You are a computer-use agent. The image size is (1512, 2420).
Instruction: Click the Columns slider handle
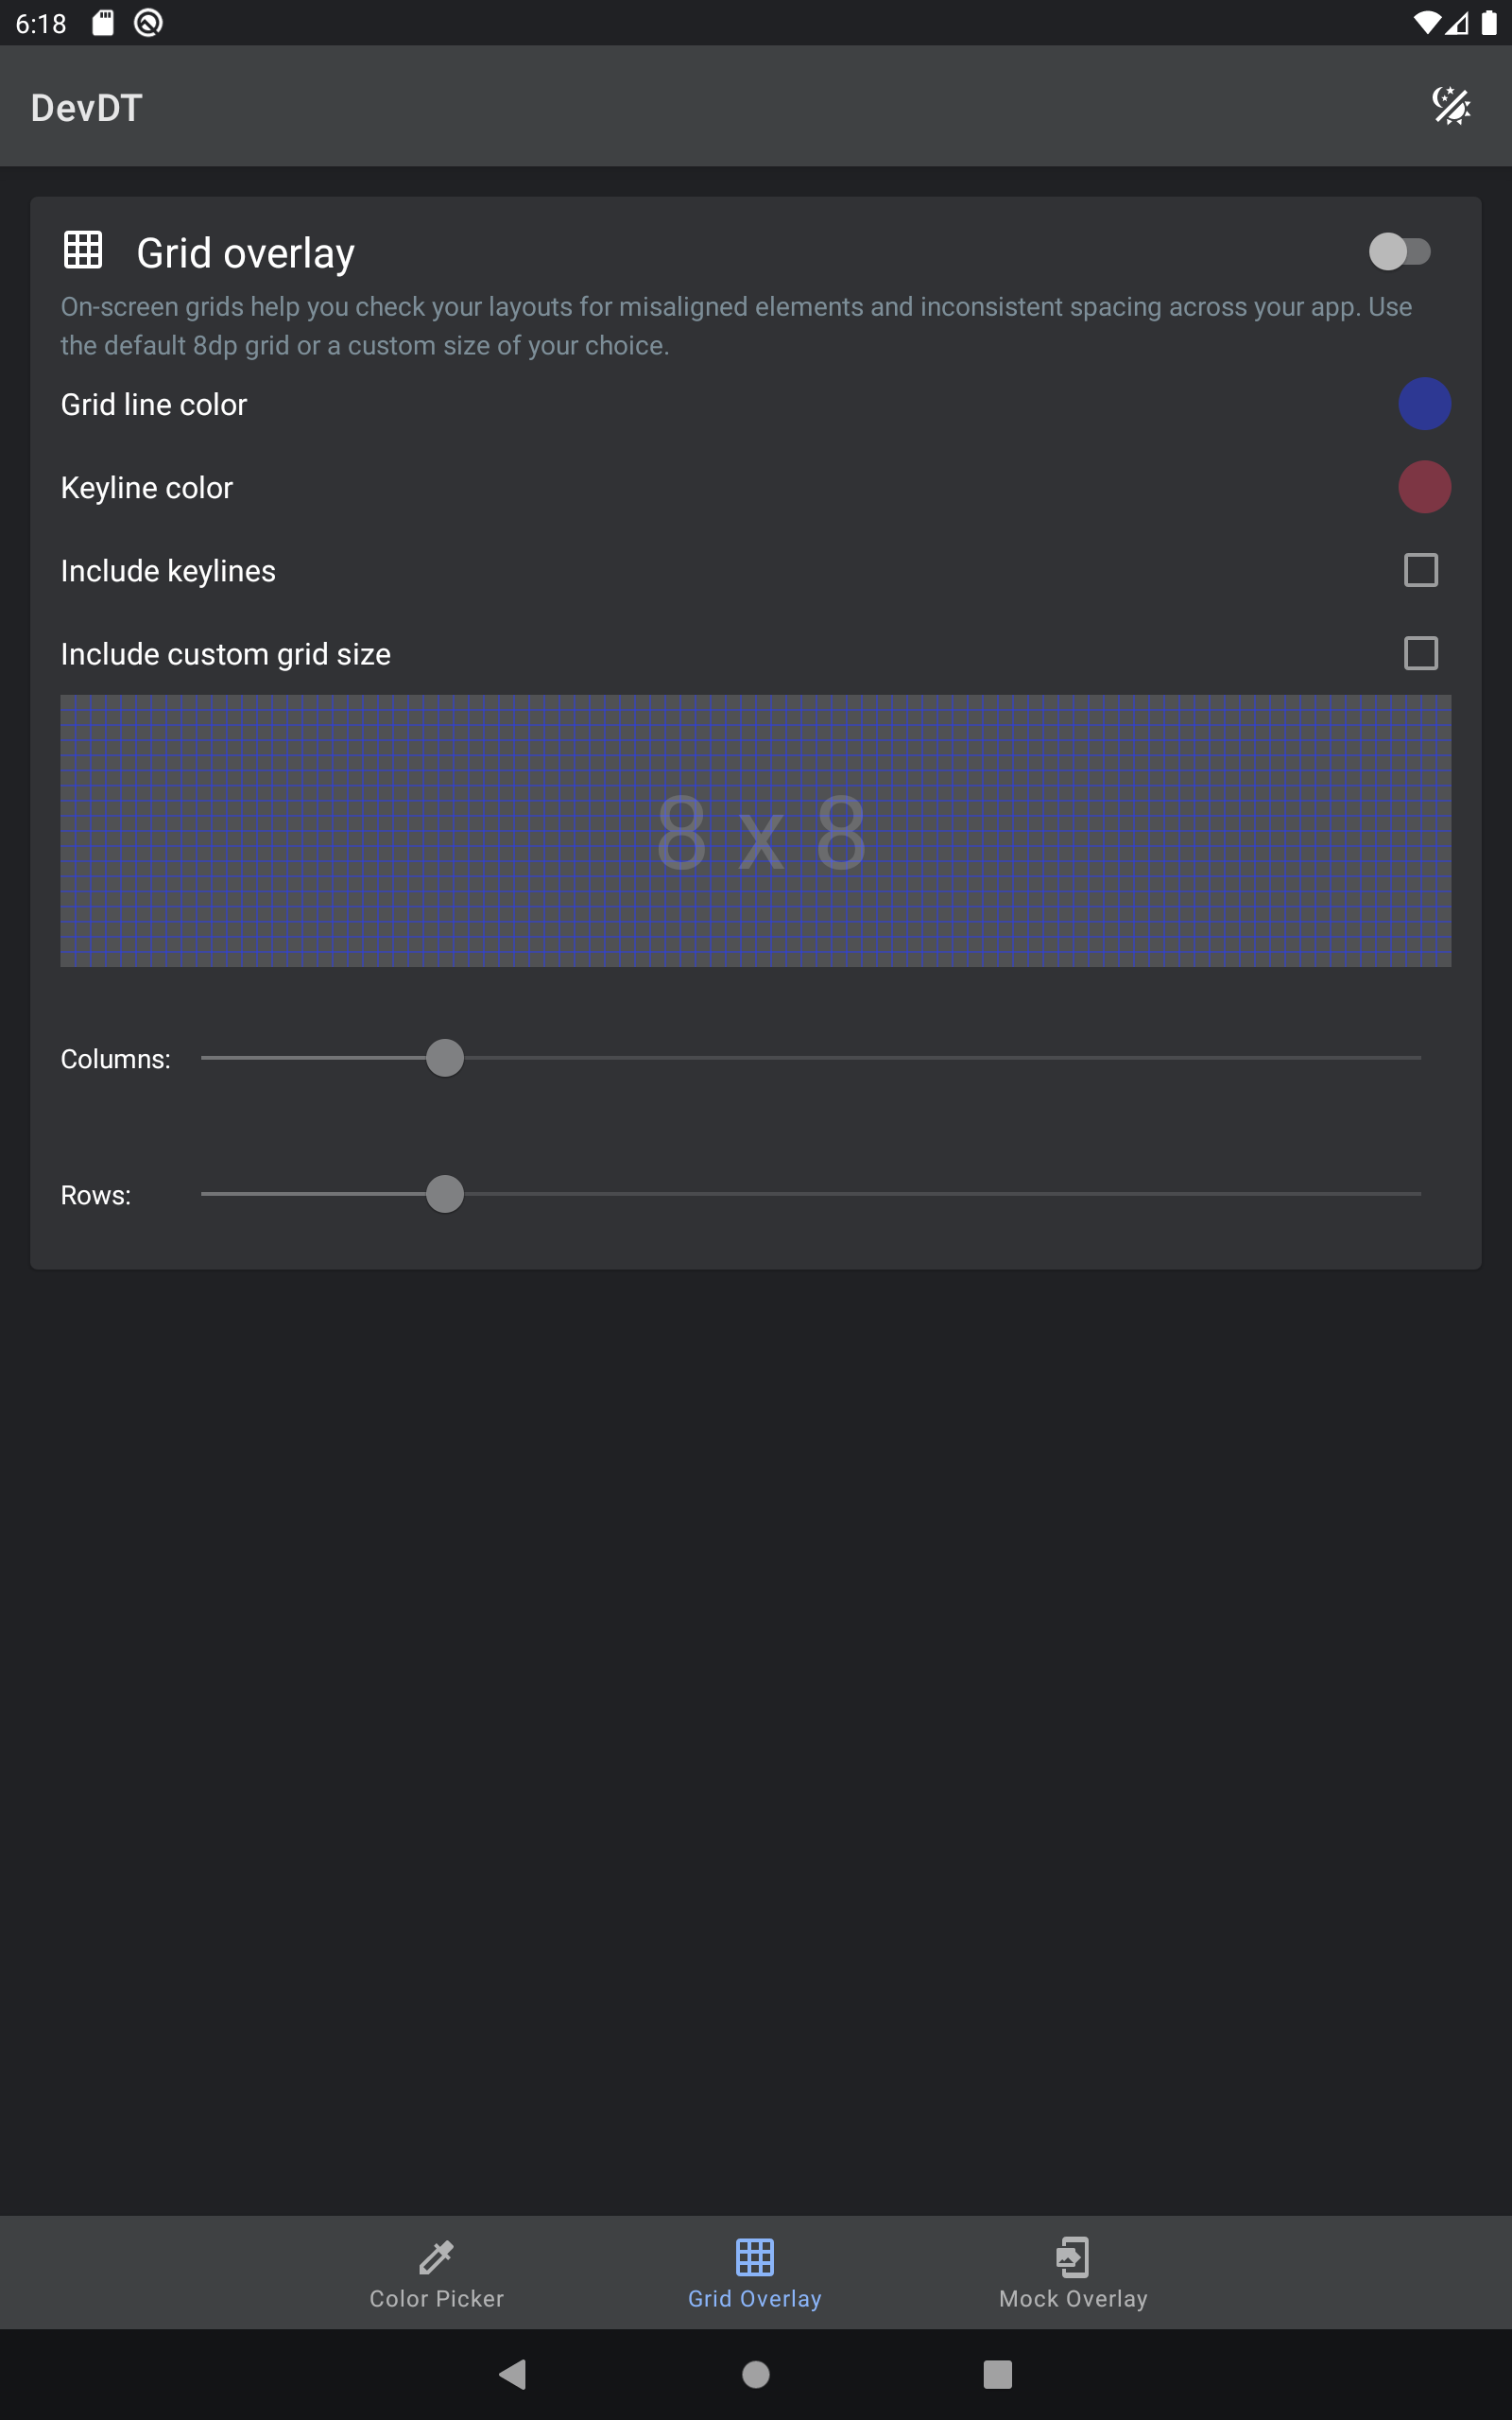tap(444, 1058)
